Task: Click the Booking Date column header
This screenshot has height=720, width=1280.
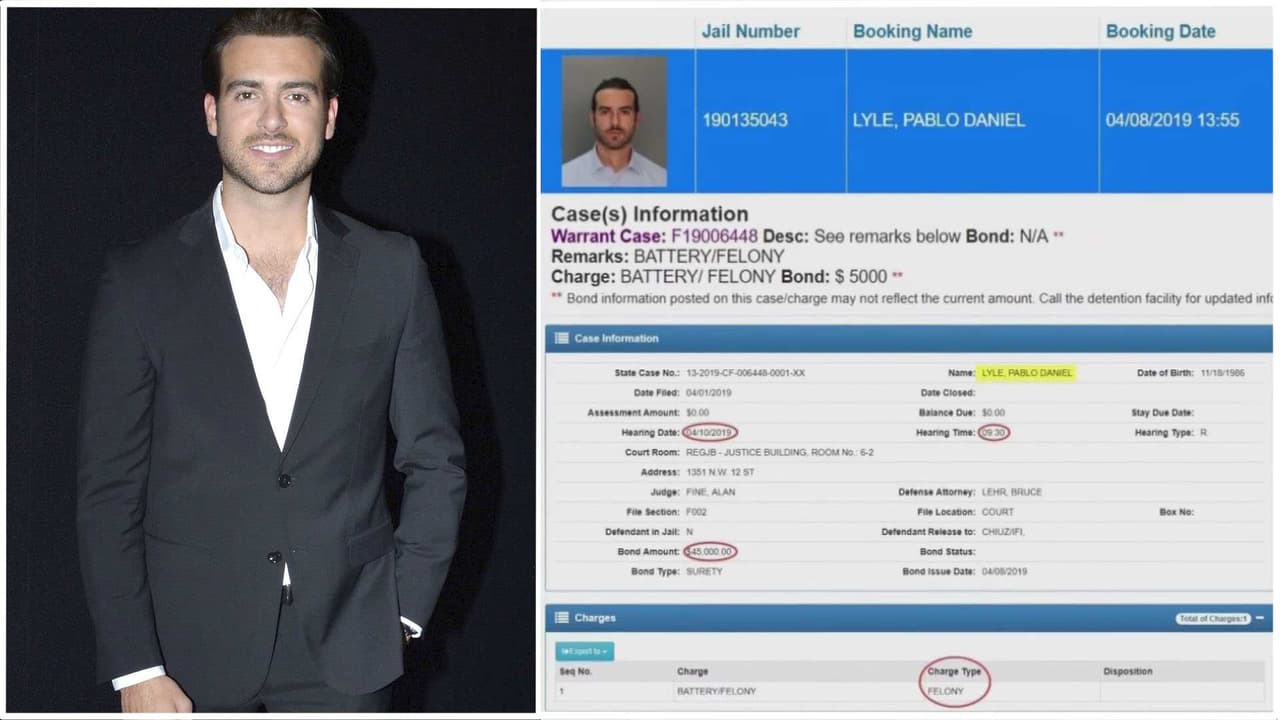Action: [x=1160, y=31]
